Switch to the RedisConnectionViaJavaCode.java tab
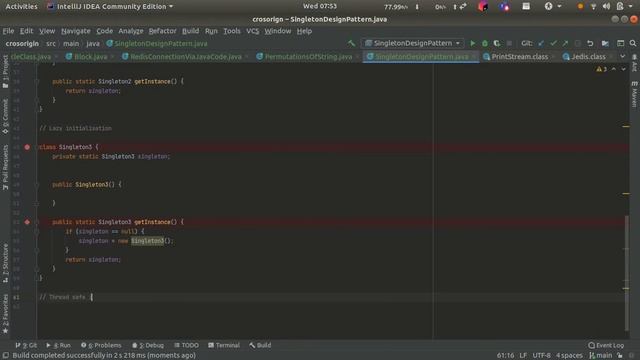Viewport: 640px width, 360px height. tap(186, 57)
